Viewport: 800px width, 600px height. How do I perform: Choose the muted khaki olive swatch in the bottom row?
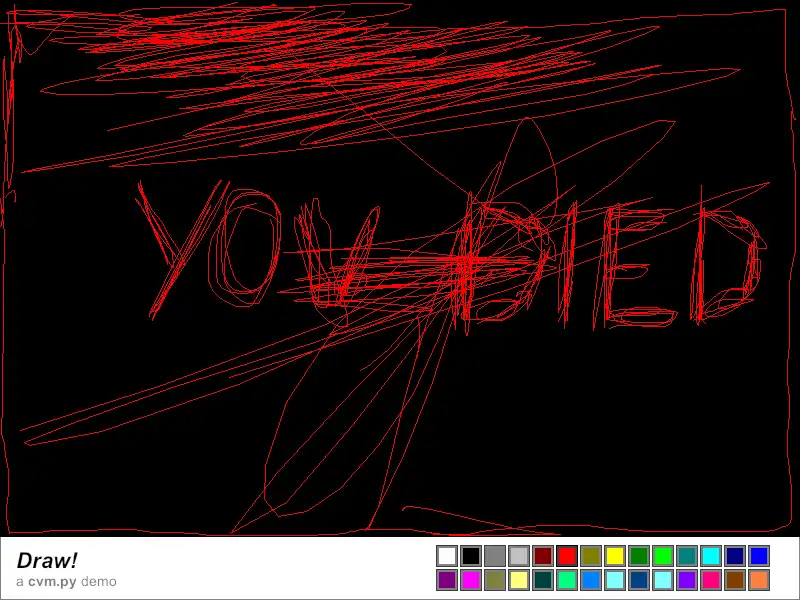point(495,580)
